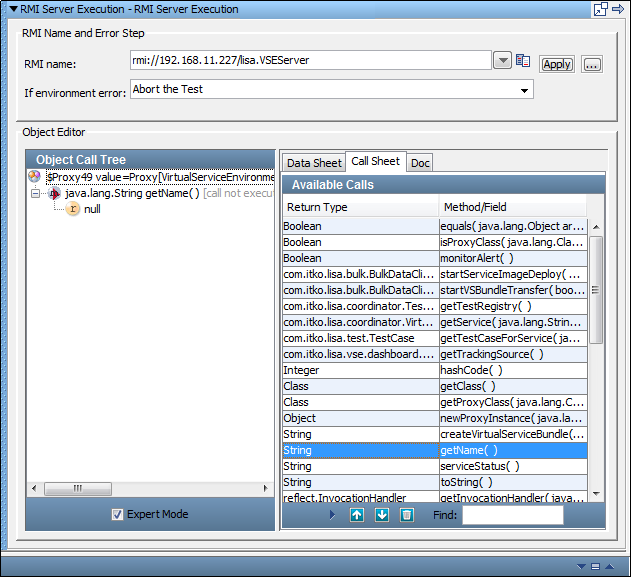
Task: Select the isProxyClass( java.lang.Cla... row
Action: [435, 242]
